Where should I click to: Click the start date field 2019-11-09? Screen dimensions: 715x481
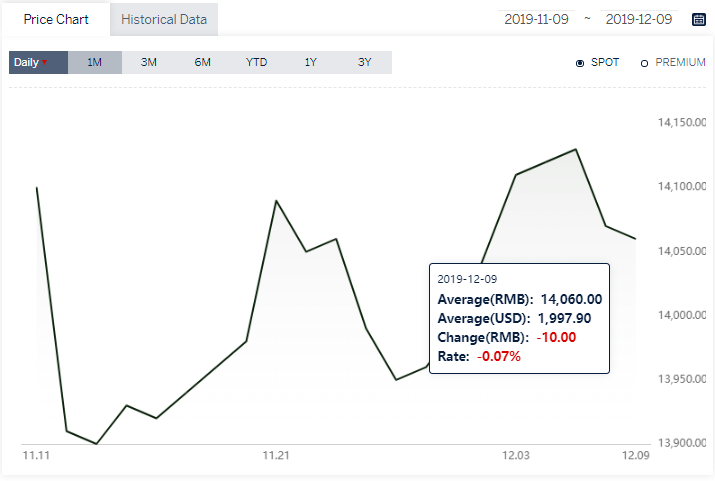[x=536, y=19]
